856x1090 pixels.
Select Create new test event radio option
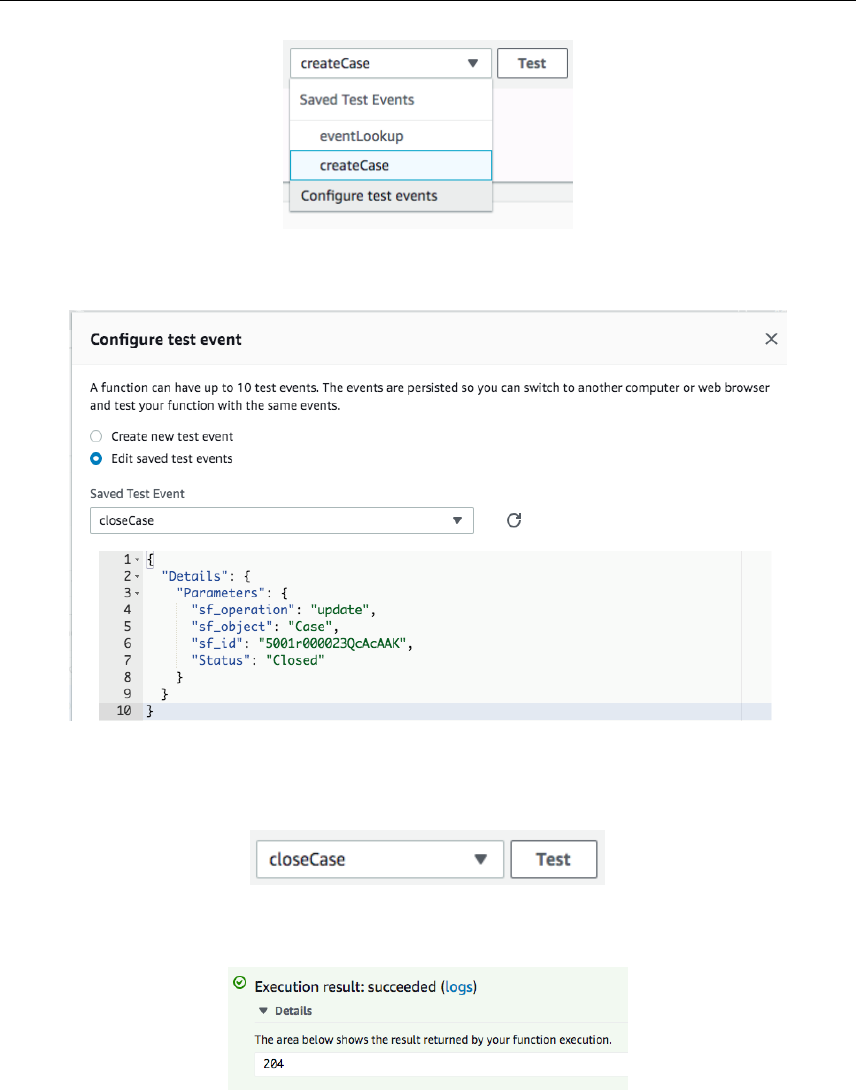tap(96, 437)
